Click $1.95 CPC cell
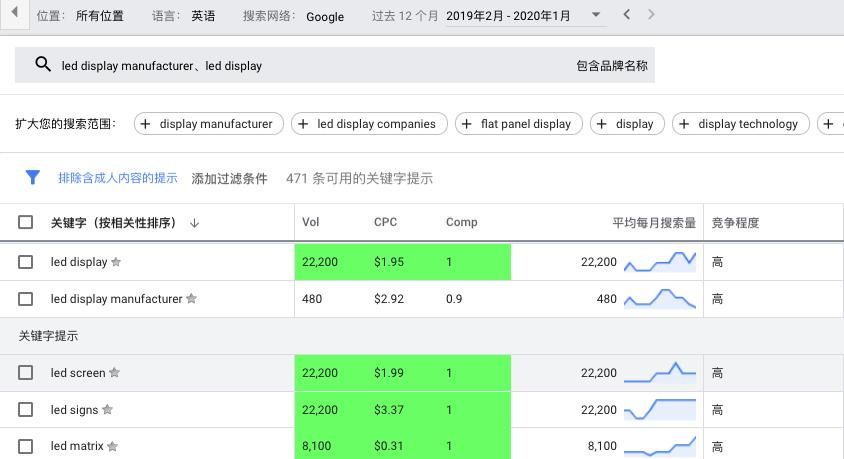Viewport: 844px width, 459px height. tap(389, 262)
